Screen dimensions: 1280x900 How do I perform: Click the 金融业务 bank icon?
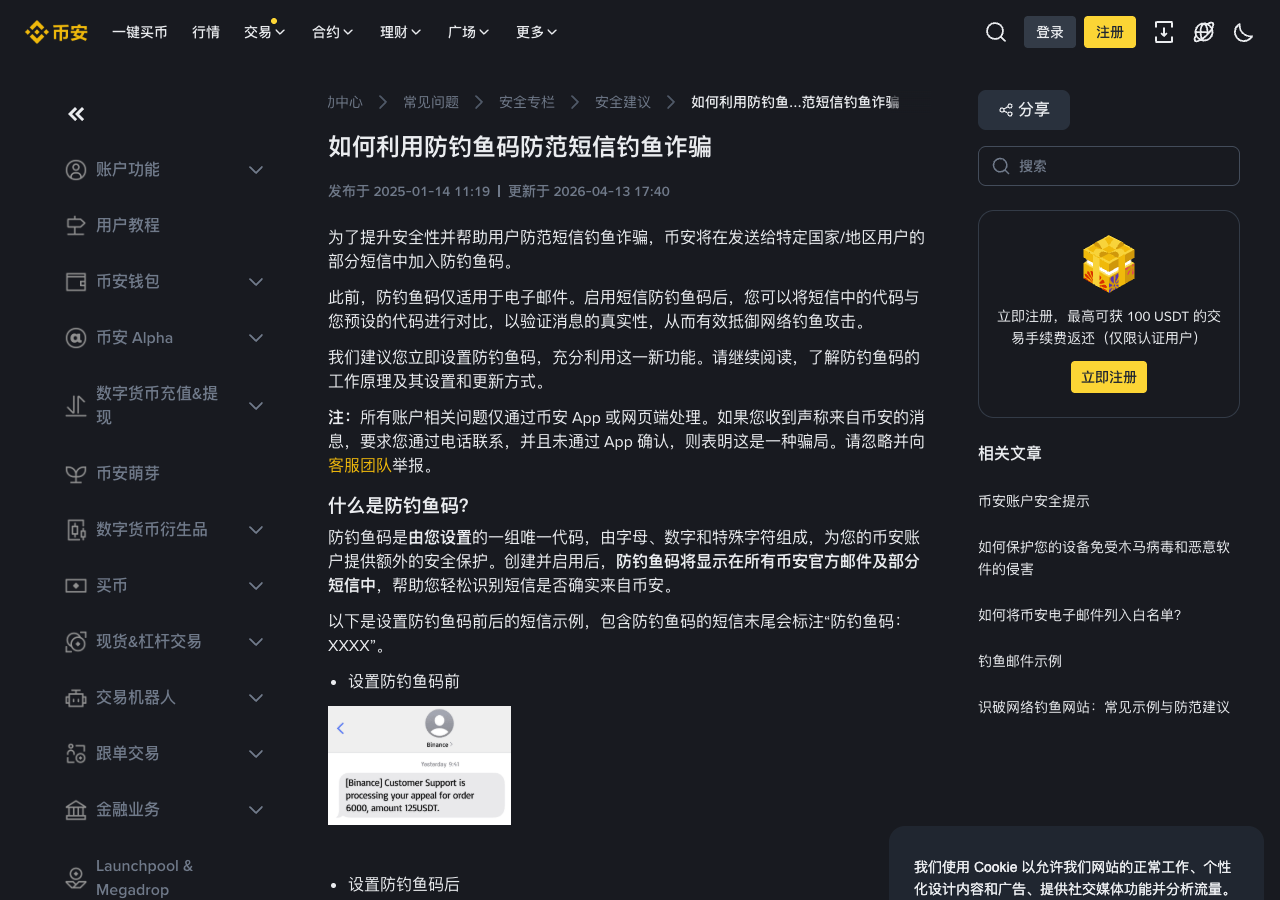coord(76,810)
